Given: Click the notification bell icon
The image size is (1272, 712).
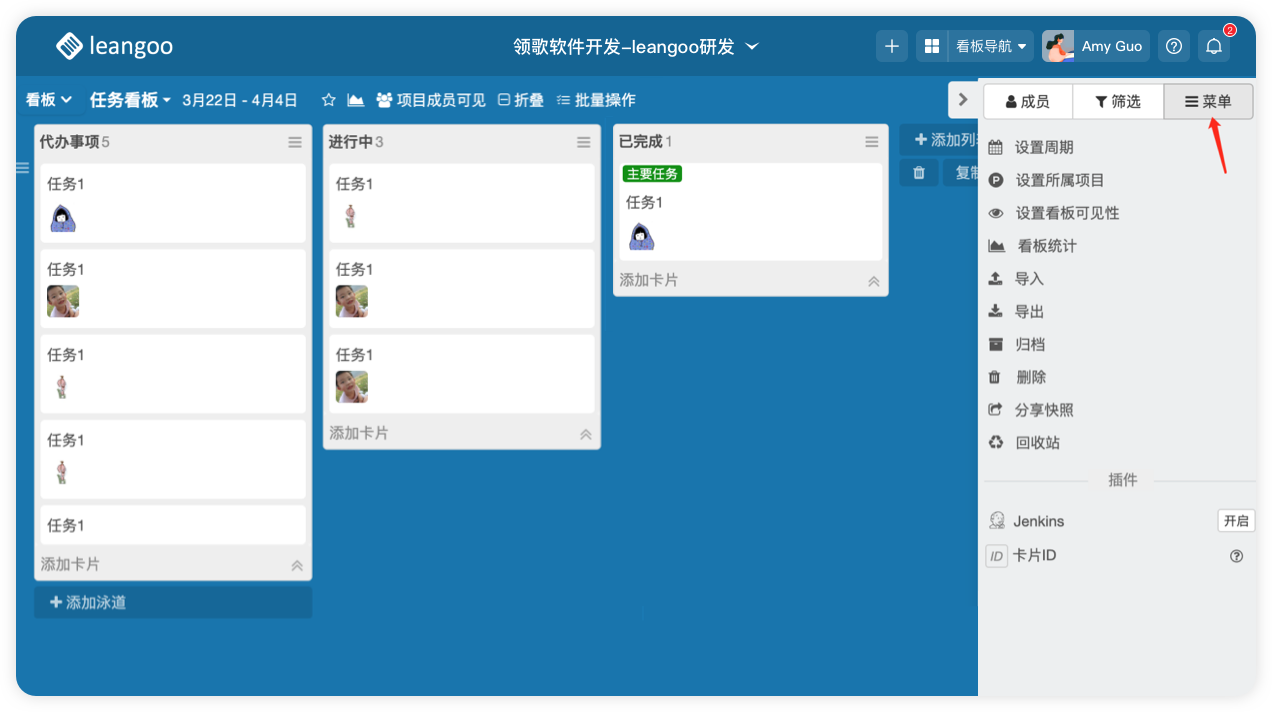Looking at the screenshot, I should coord(1213,46).
